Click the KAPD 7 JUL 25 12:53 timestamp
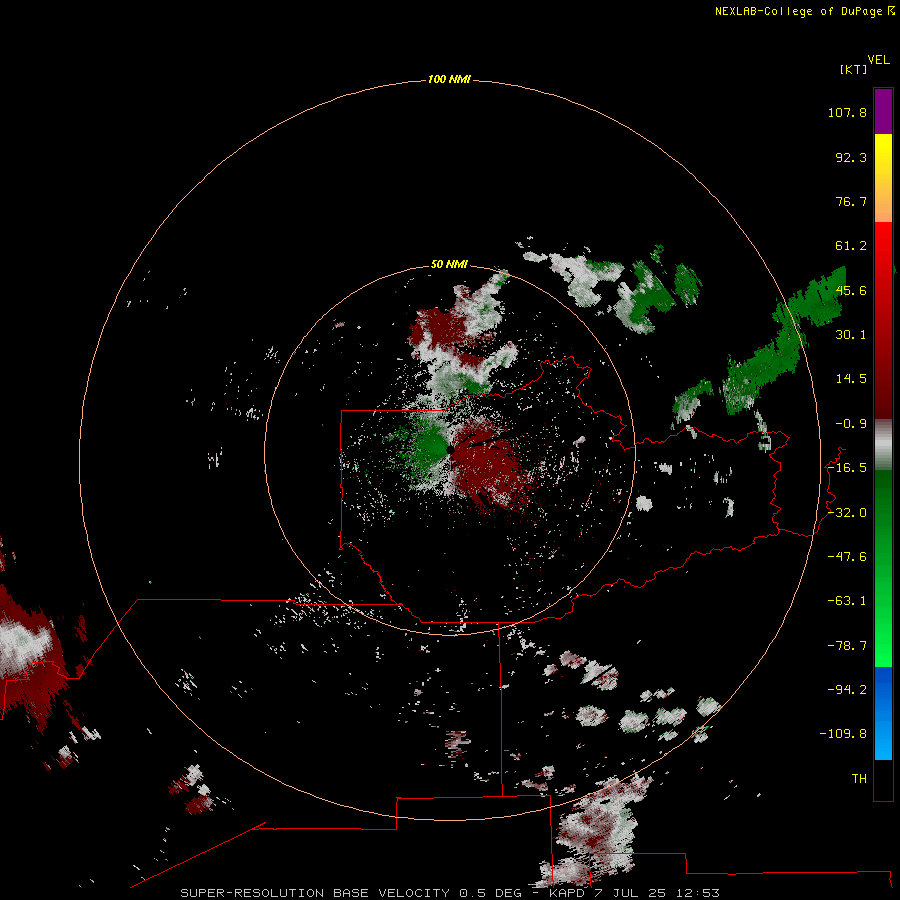Viewport: 900px width, 900px height. coord(634,893)
